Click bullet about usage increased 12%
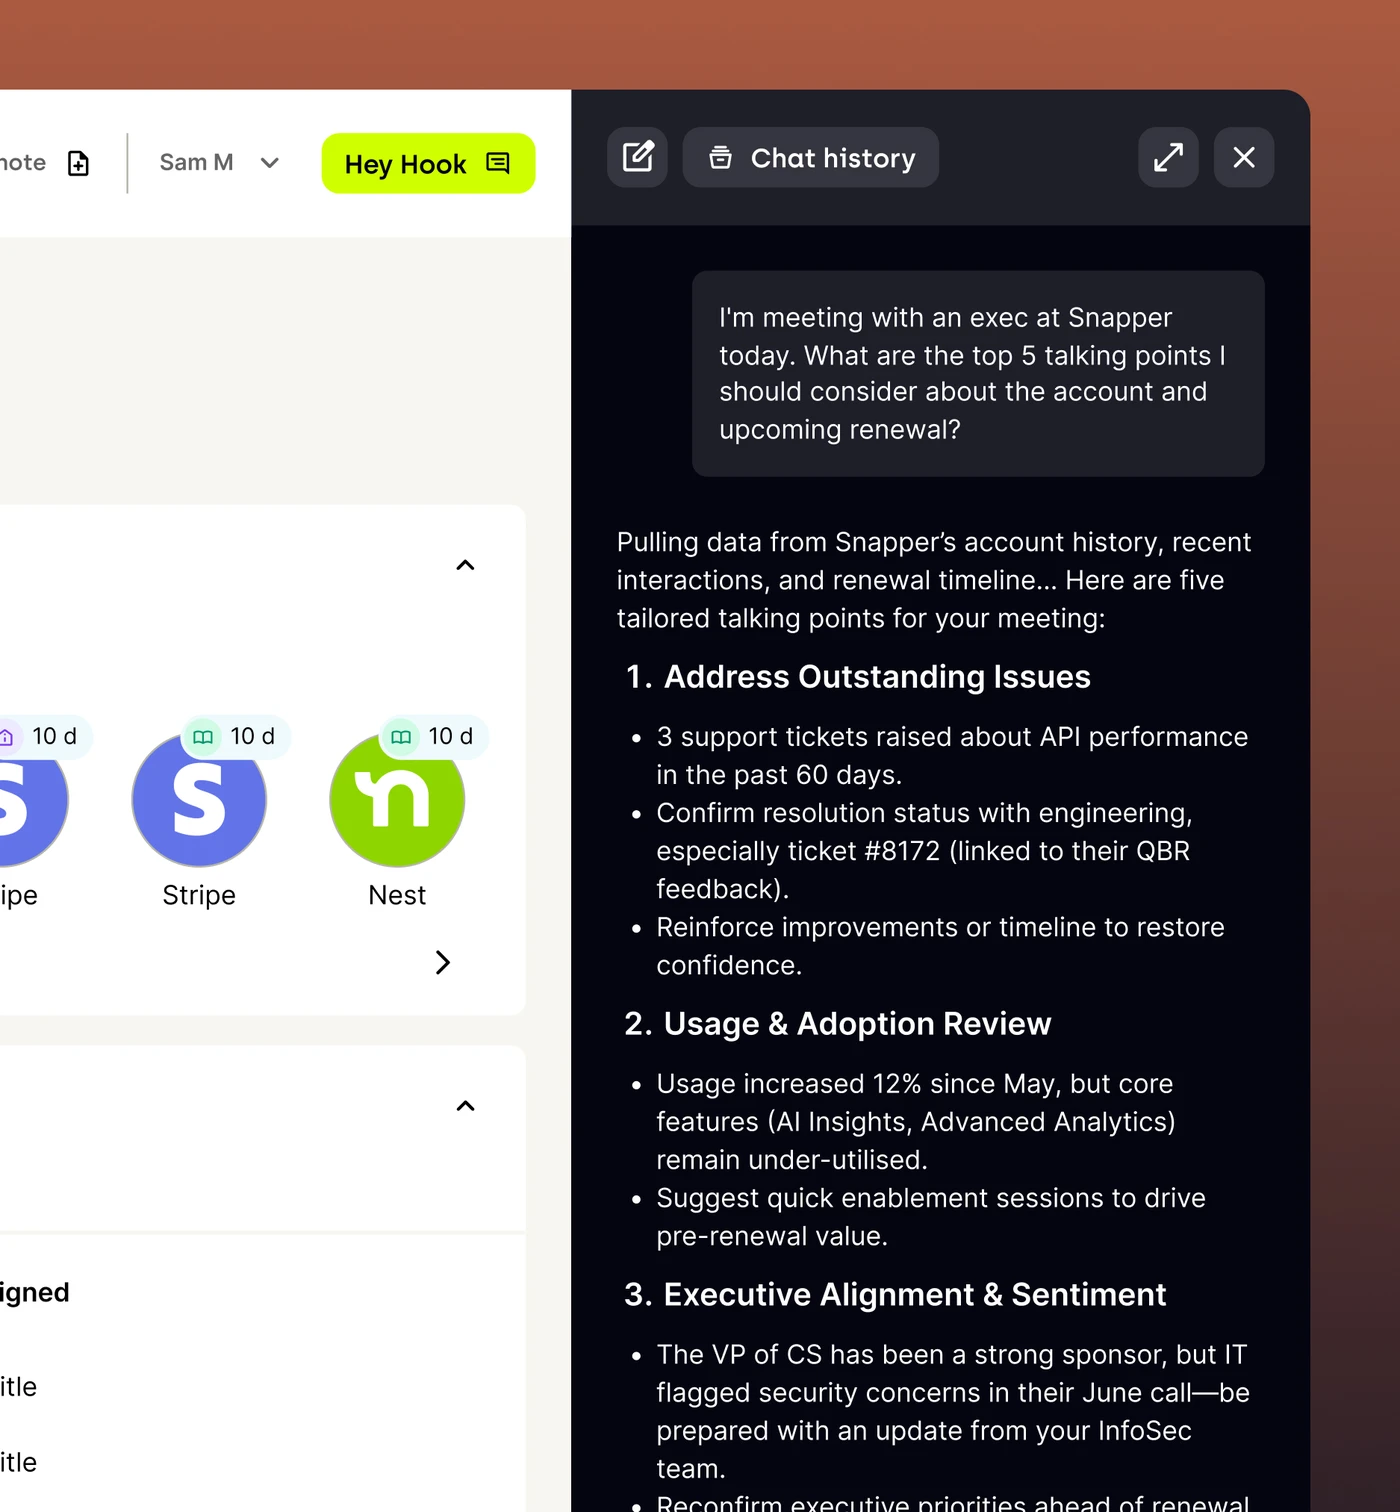This screenshot has width=1400, height=1512. coord(915,1121)
